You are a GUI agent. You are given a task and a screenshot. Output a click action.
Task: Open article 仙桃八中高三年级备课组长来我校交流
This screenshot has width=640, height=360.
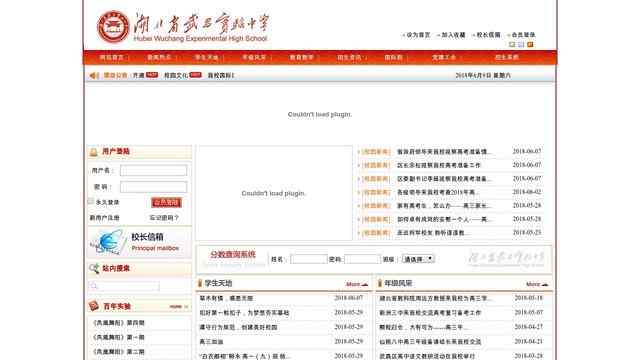(x=430, y=342)
